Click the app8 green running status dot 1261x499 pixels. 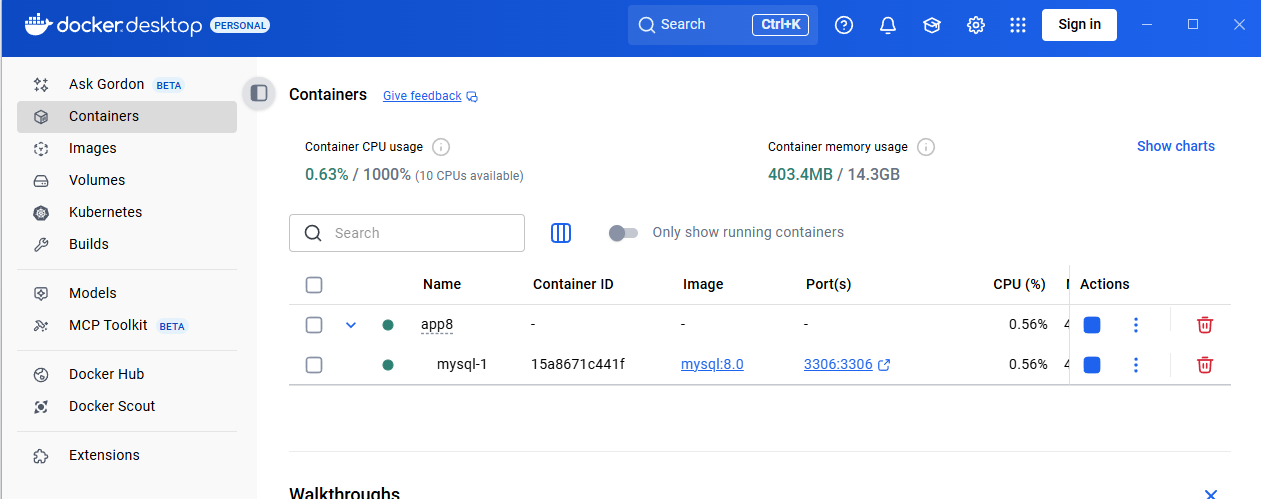click(x=388, y=325)
